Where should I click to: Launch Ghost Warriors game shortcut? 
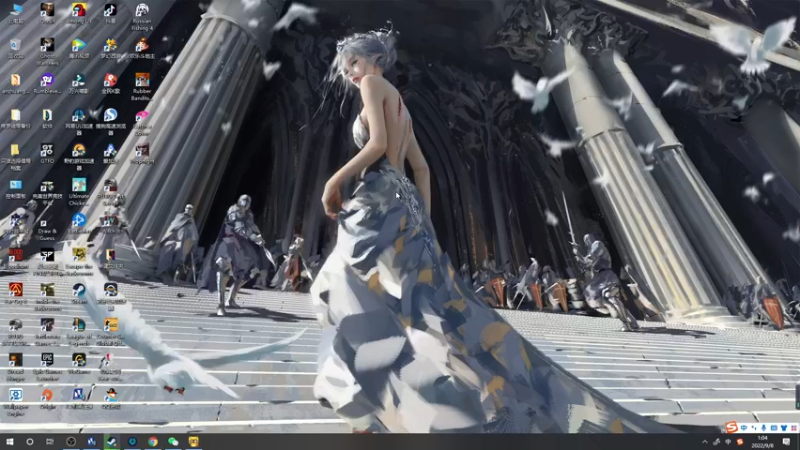click(47, 45)
